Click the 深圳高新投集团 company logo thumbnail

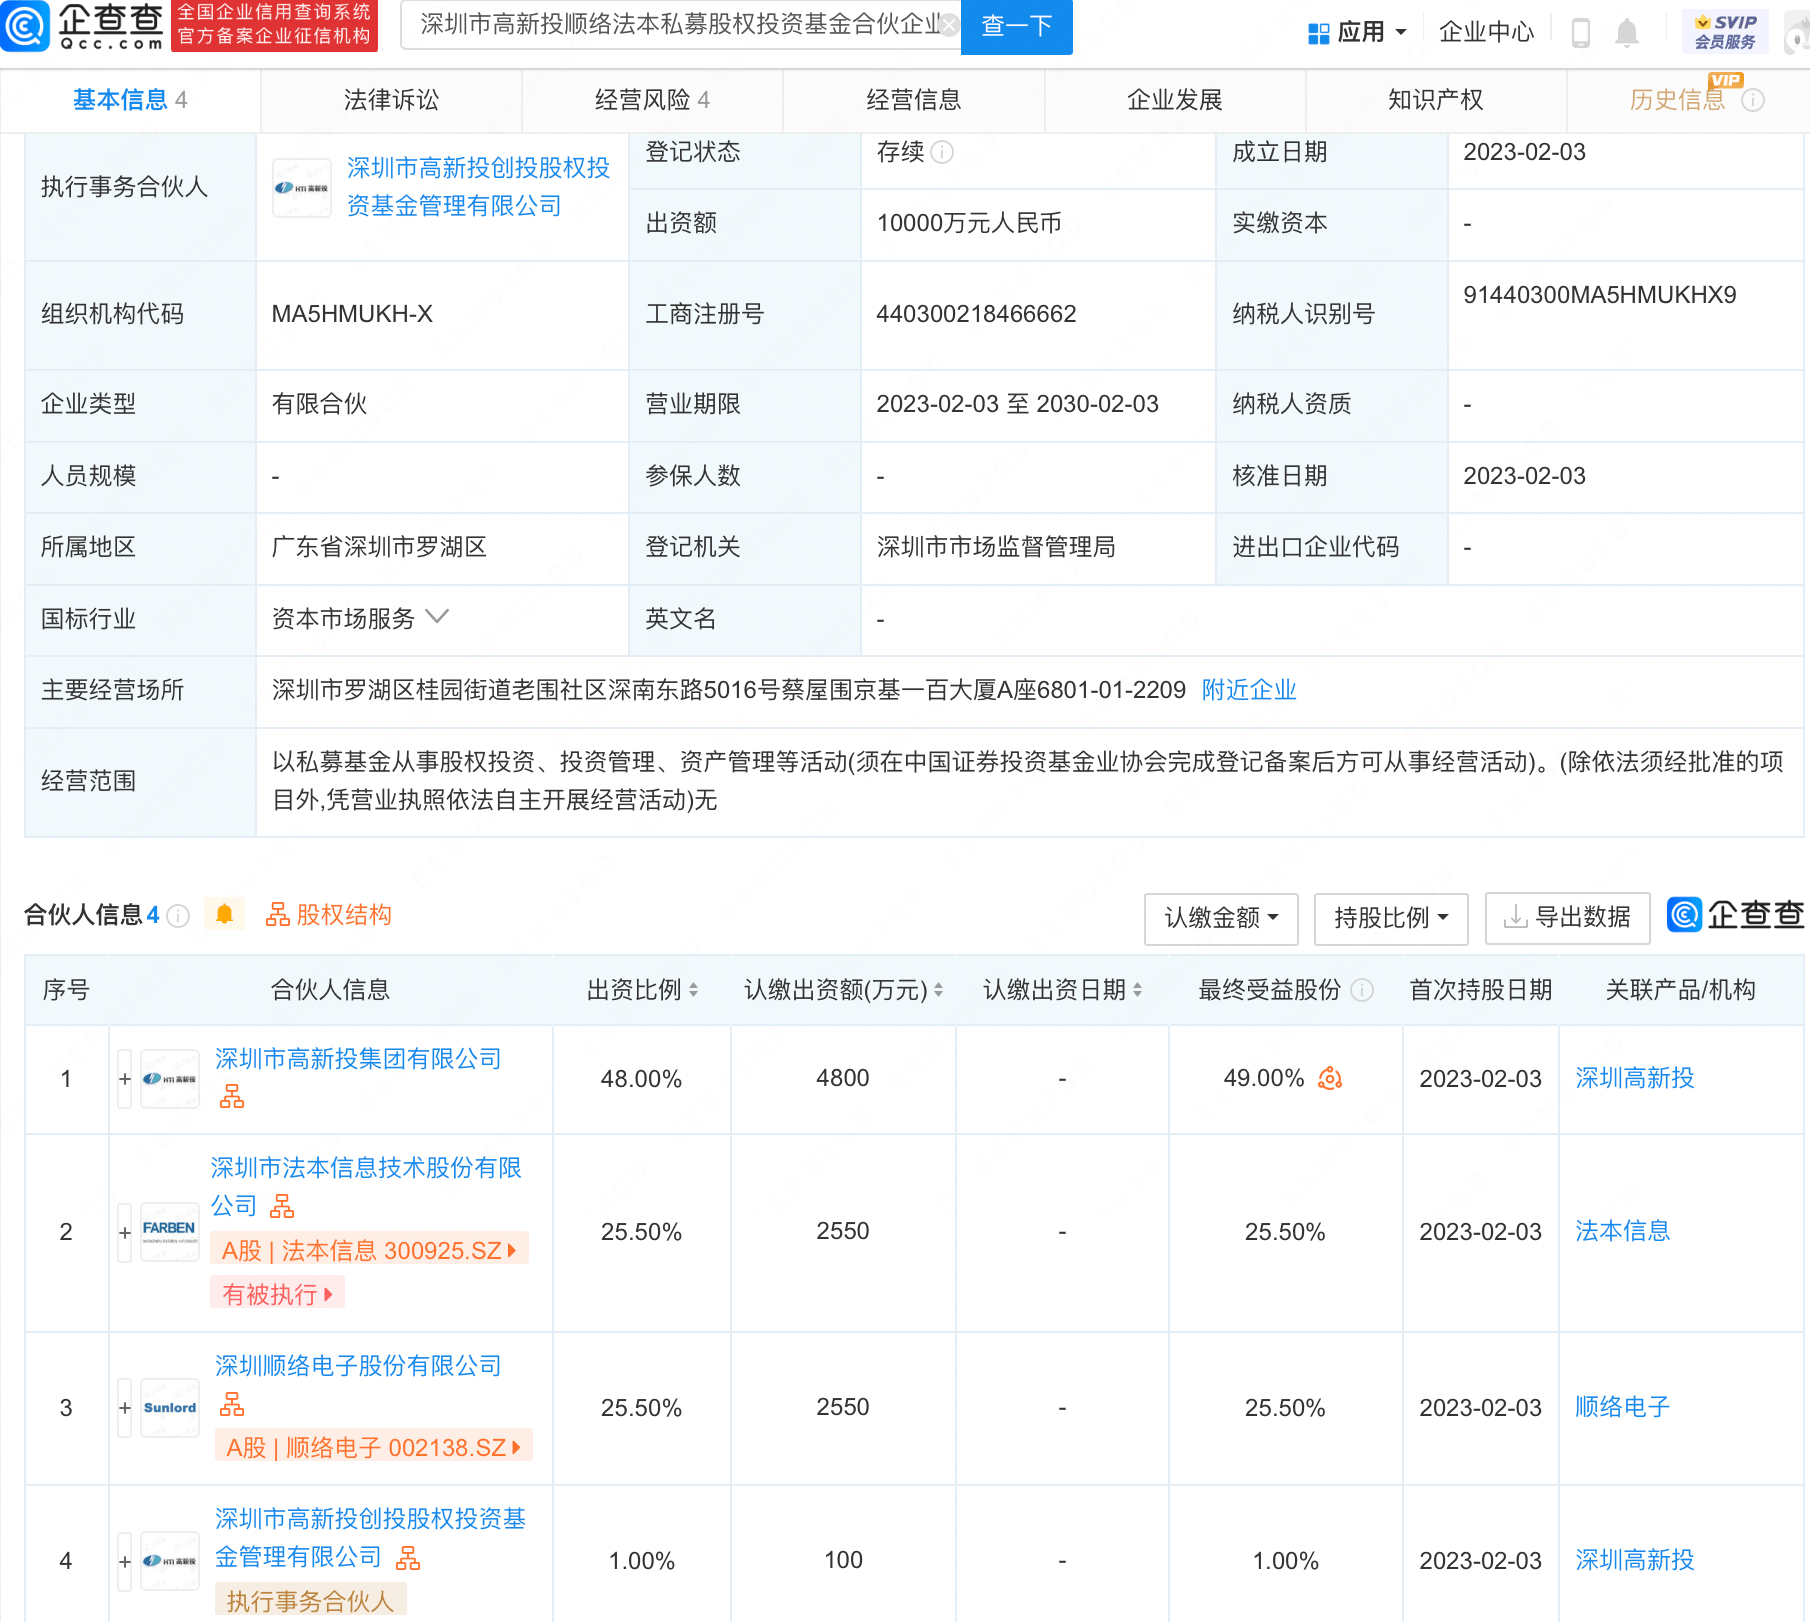(x=170, y=1079)
